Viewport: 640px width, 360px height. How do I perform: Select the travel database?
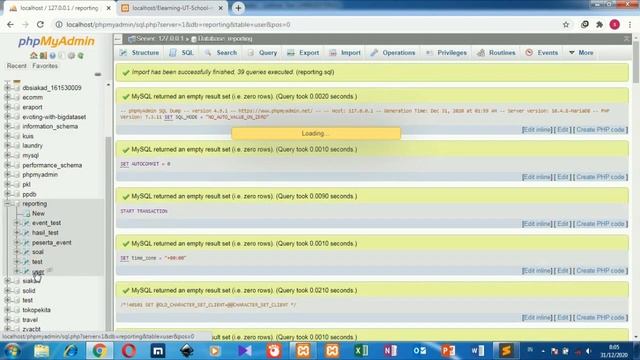30,320
